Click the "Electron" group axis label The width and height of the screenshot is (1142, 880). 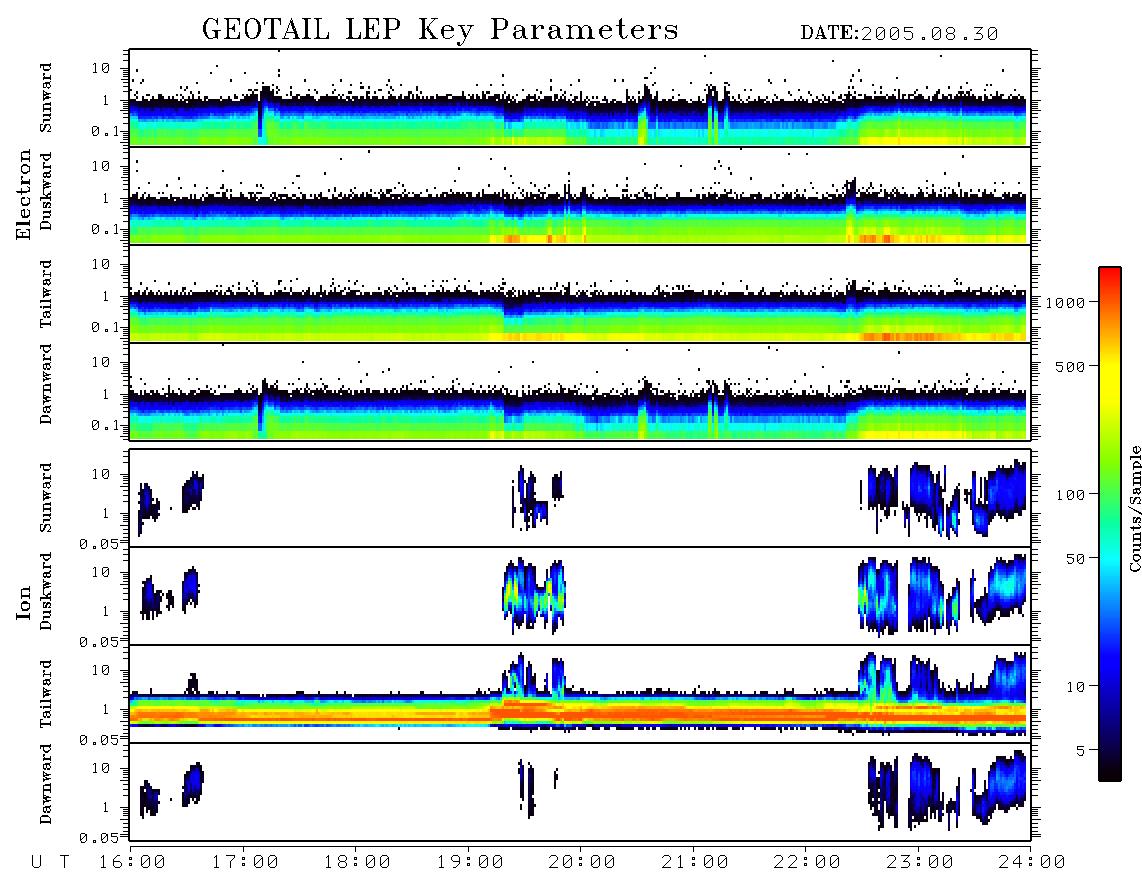click(x=24, y=194)
